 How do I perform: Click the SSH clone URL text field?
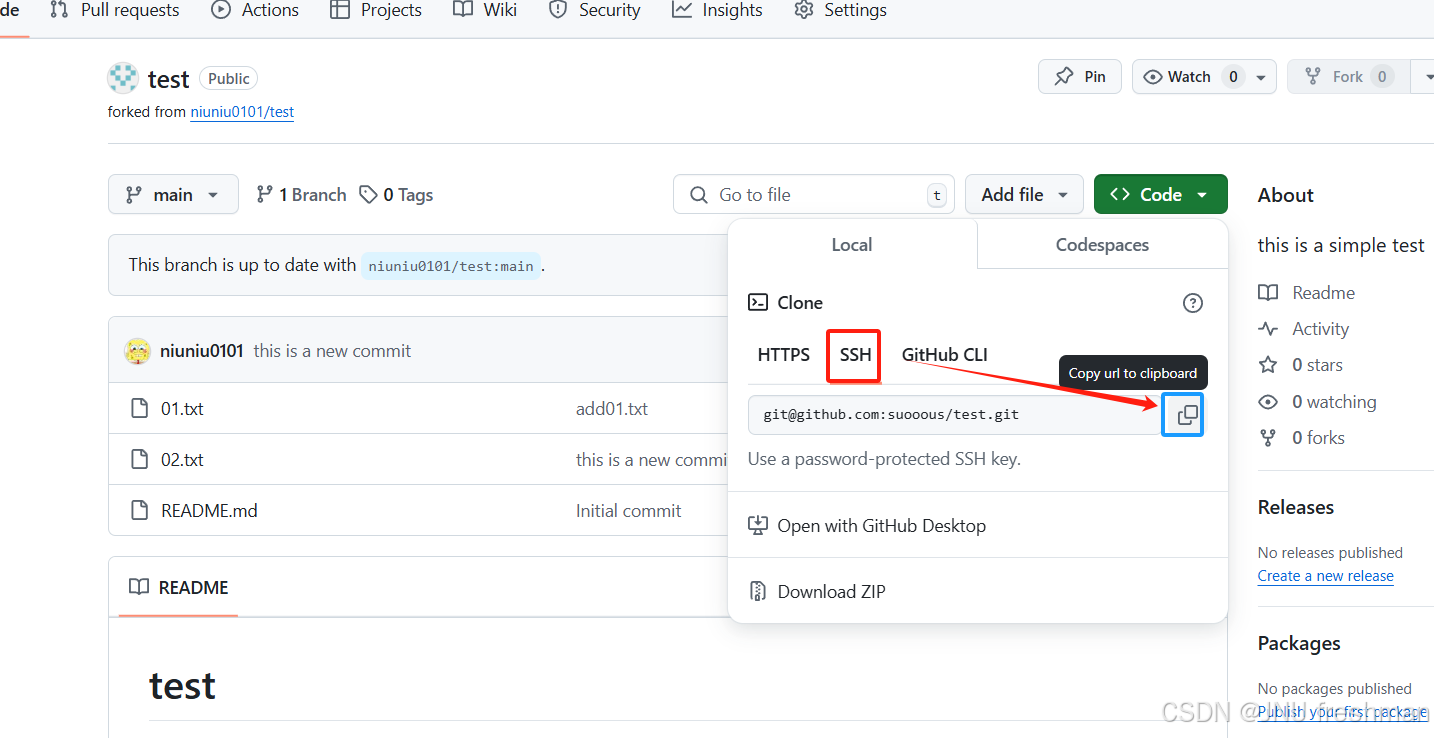955,414
